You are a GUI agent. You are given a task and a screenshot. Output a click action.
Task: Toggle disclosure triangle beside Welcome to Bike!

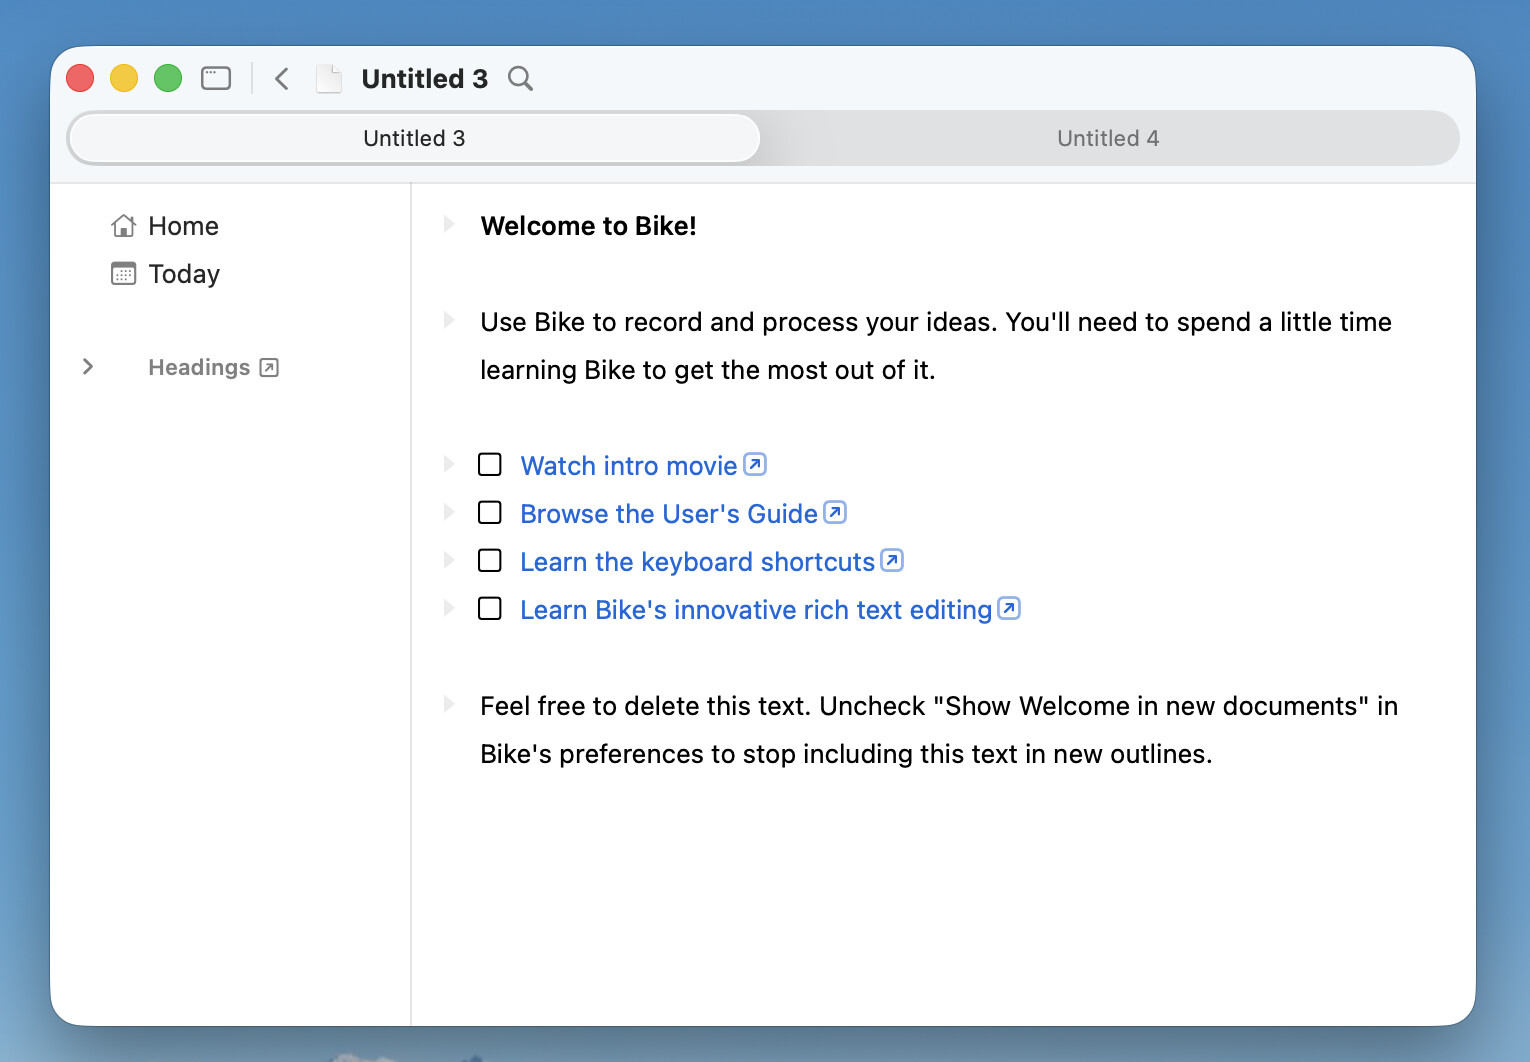coord(449,225)
